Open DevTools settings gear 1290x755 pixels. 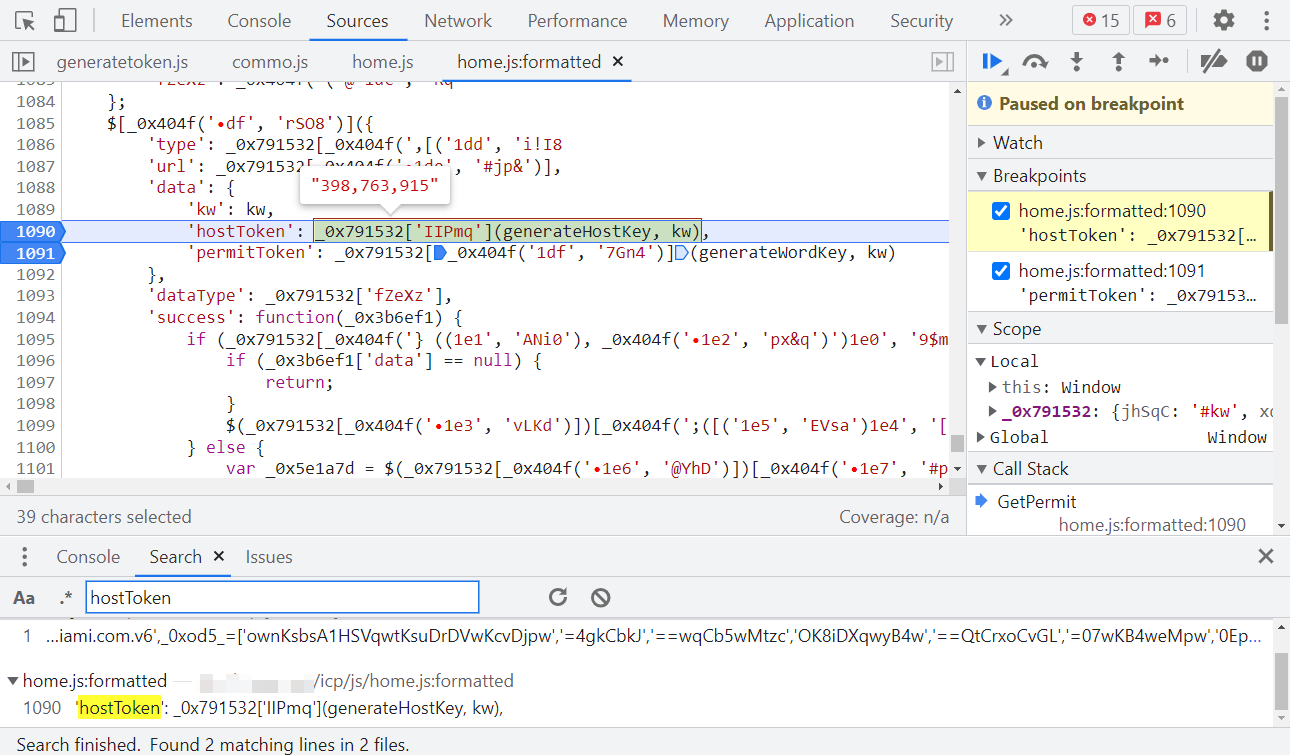(1223, 20)
